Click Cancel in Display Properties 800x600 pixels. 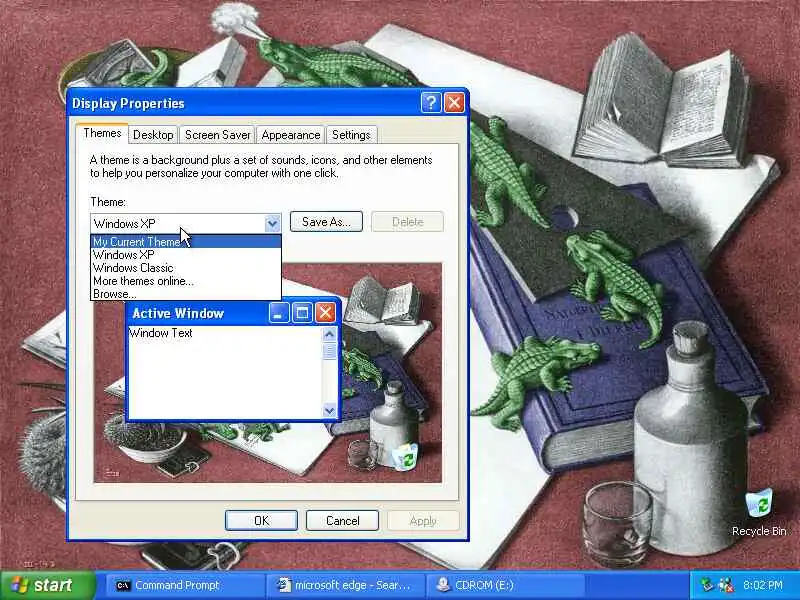[342, 520]
